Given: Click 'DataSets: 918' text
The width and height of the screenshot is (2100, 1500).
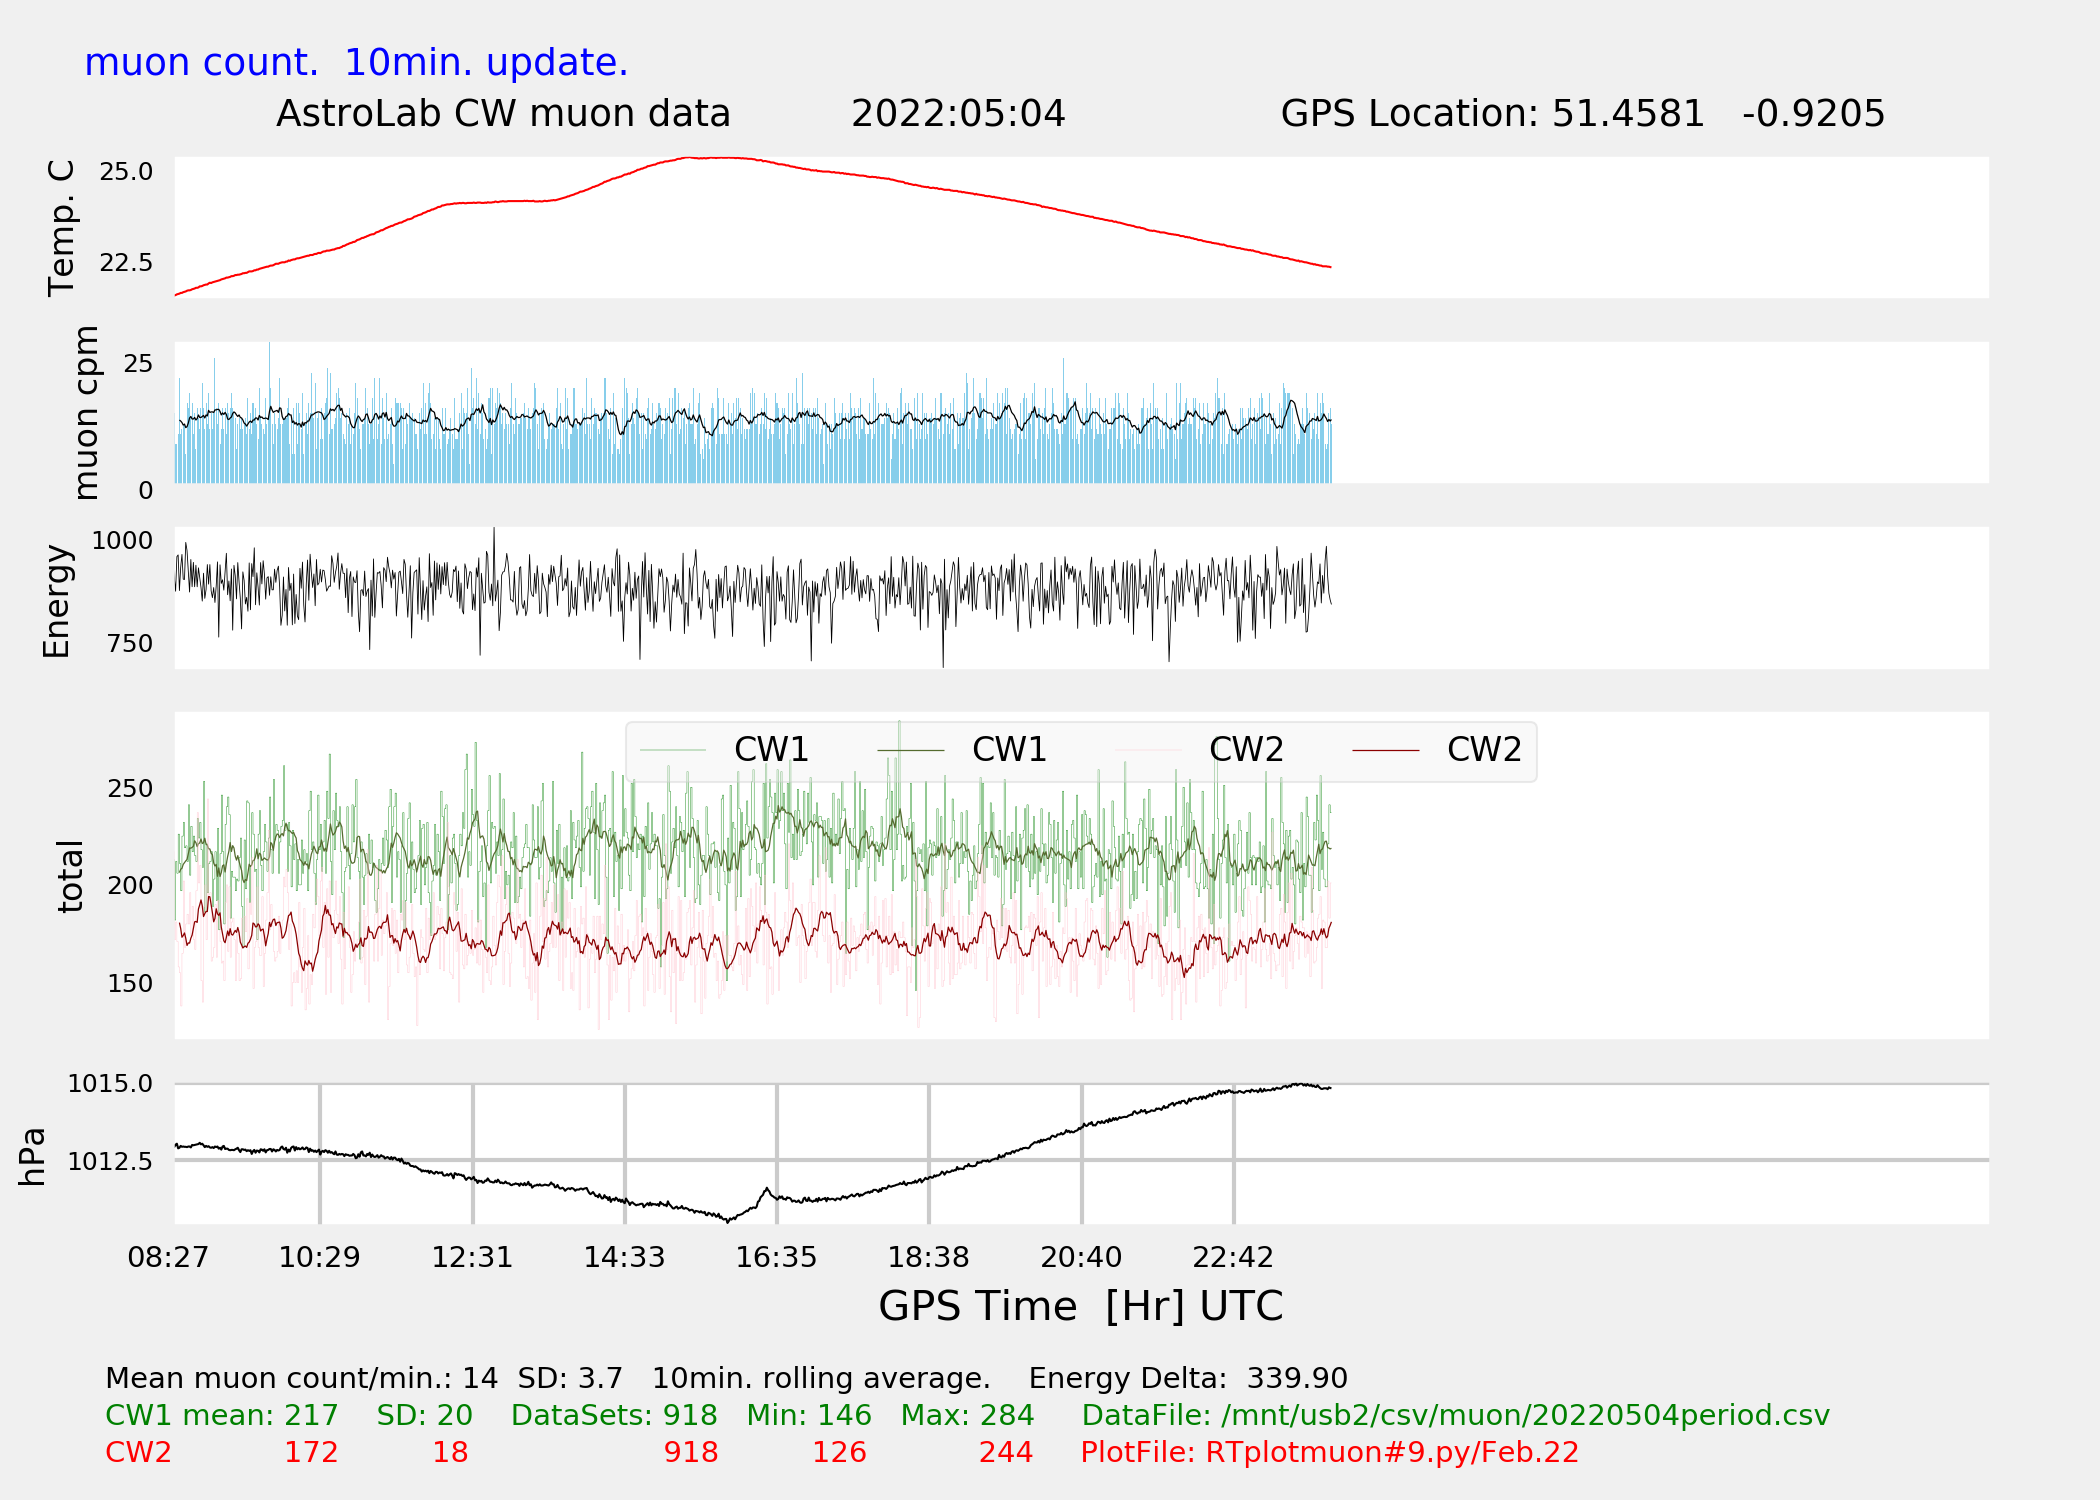Looking at the screenshot, I should 614,1416.
